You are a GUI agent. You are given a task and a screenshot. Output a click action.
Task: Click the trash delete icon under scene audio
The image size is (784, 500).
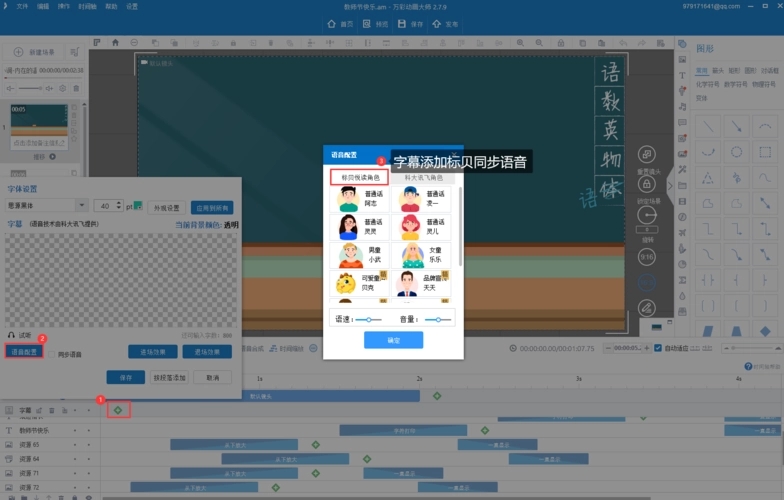click(76, 88)
